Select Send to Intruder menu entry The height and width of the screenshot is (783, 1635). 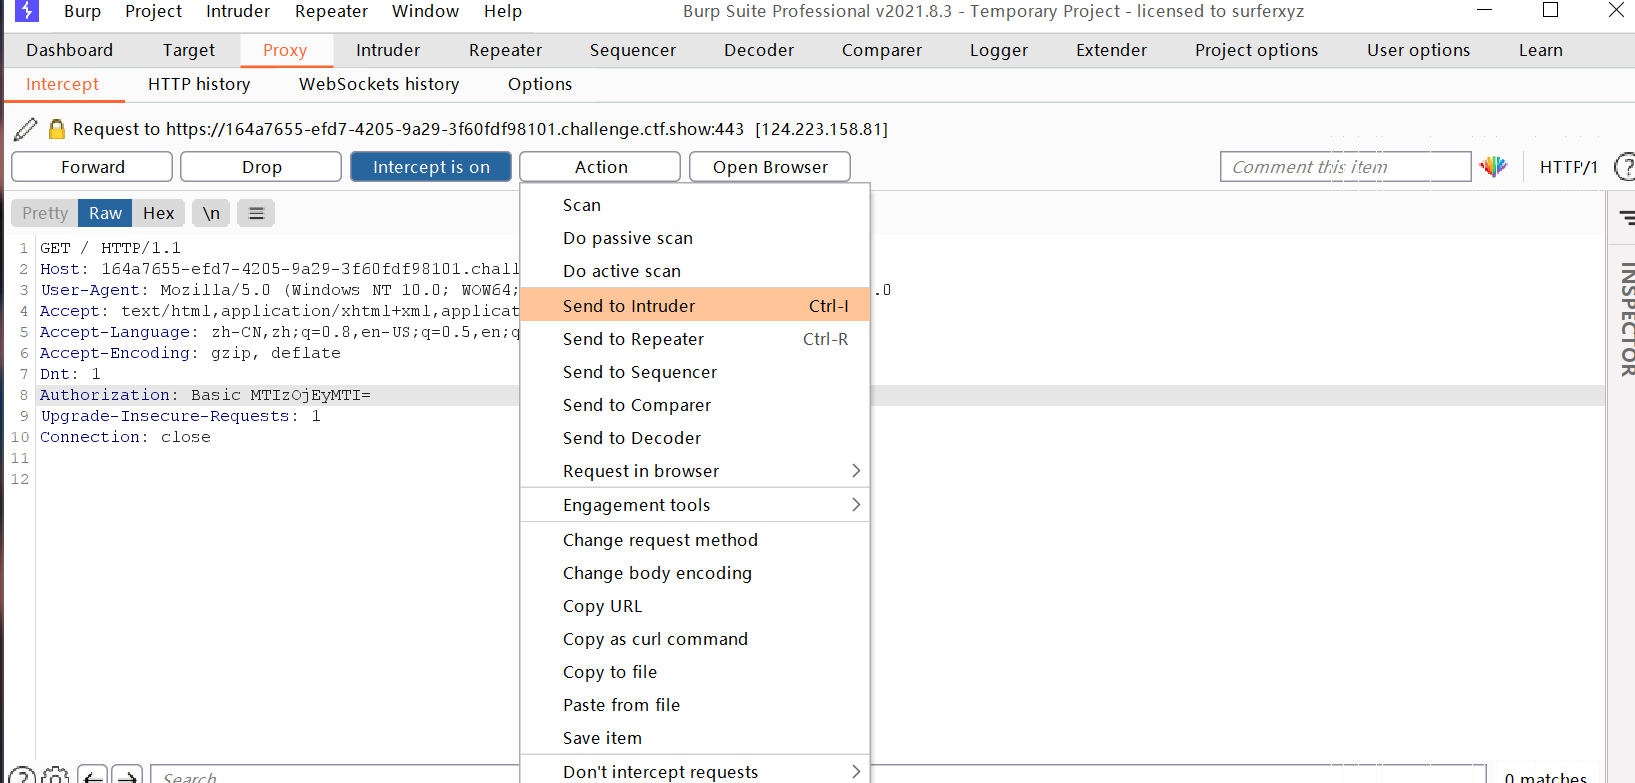point(695,306)
